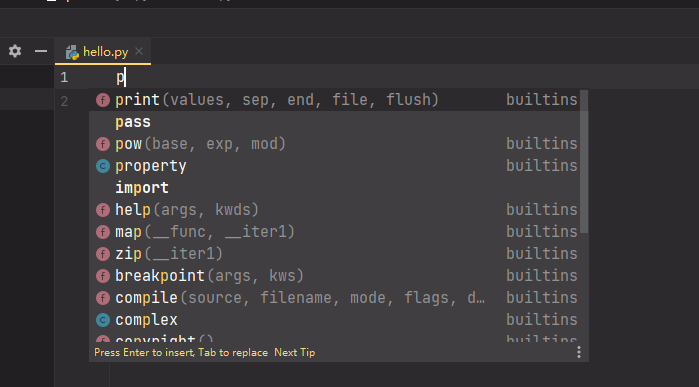Choose the pass keyword suggestion
699x387 pixels.
(x=334, y=122)
